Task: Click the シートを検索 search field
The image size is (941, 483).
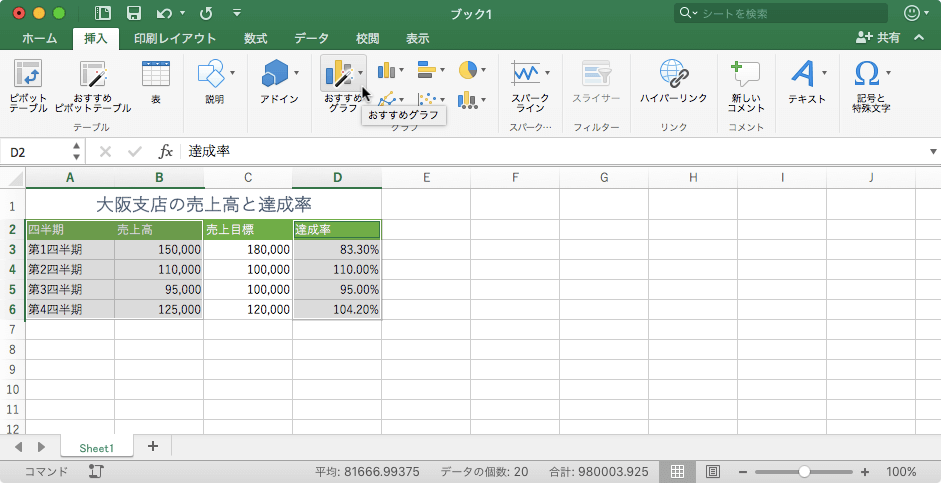Action: (x=781, y=13)
